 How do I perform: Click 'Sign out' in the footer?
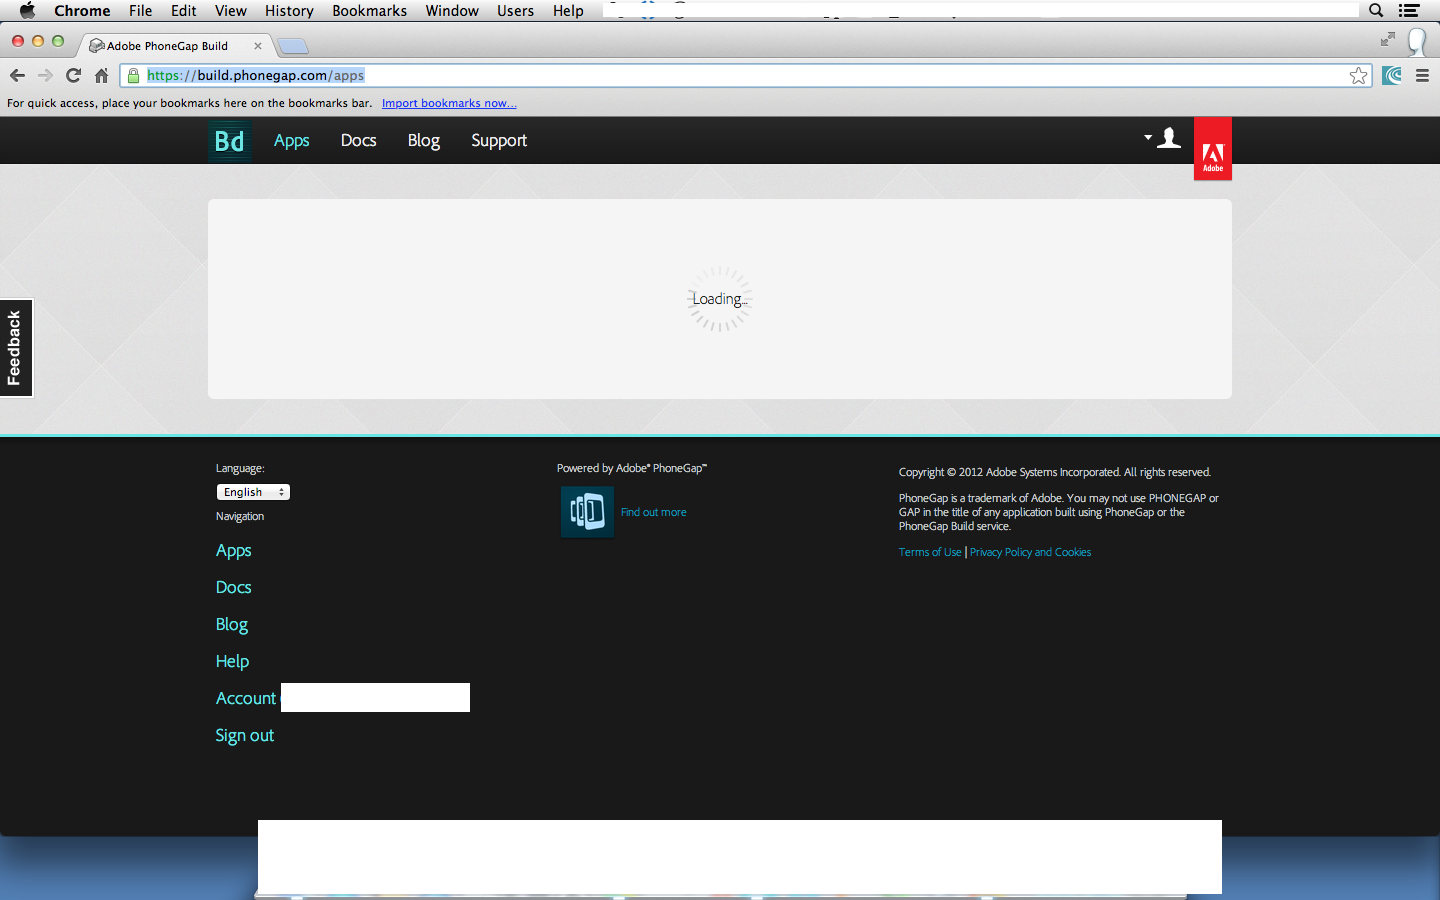click(x=244, y=736)
